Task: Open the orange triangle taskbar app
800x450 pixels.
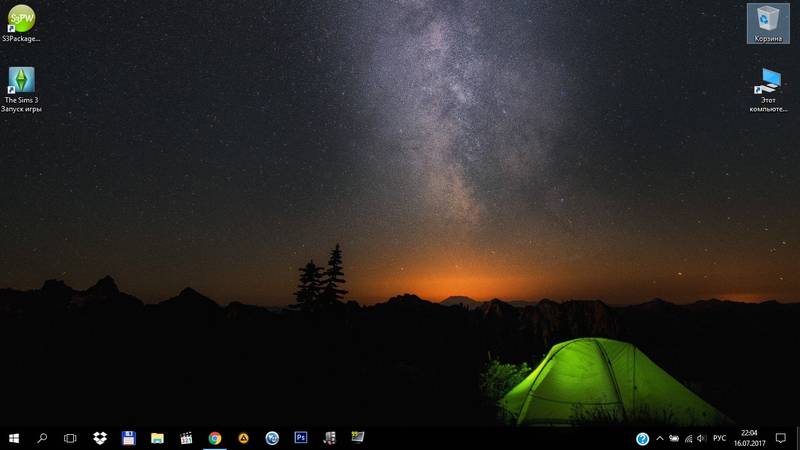Action: 243,438
